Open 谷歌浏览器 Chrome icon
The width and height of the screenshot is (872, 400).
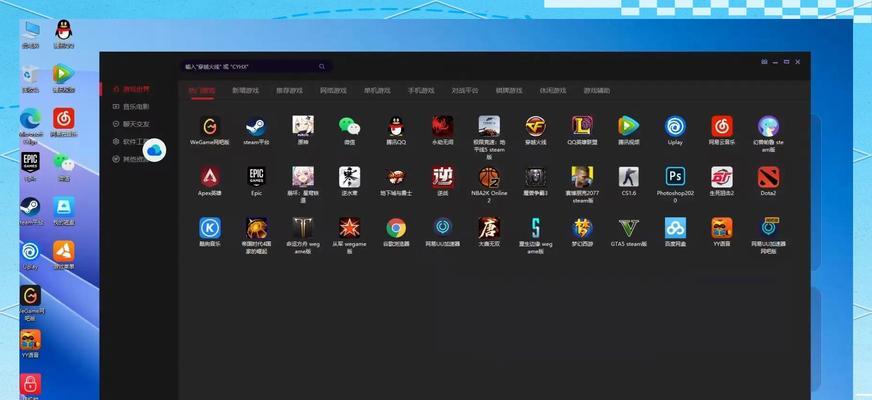(x=396, y=228)
